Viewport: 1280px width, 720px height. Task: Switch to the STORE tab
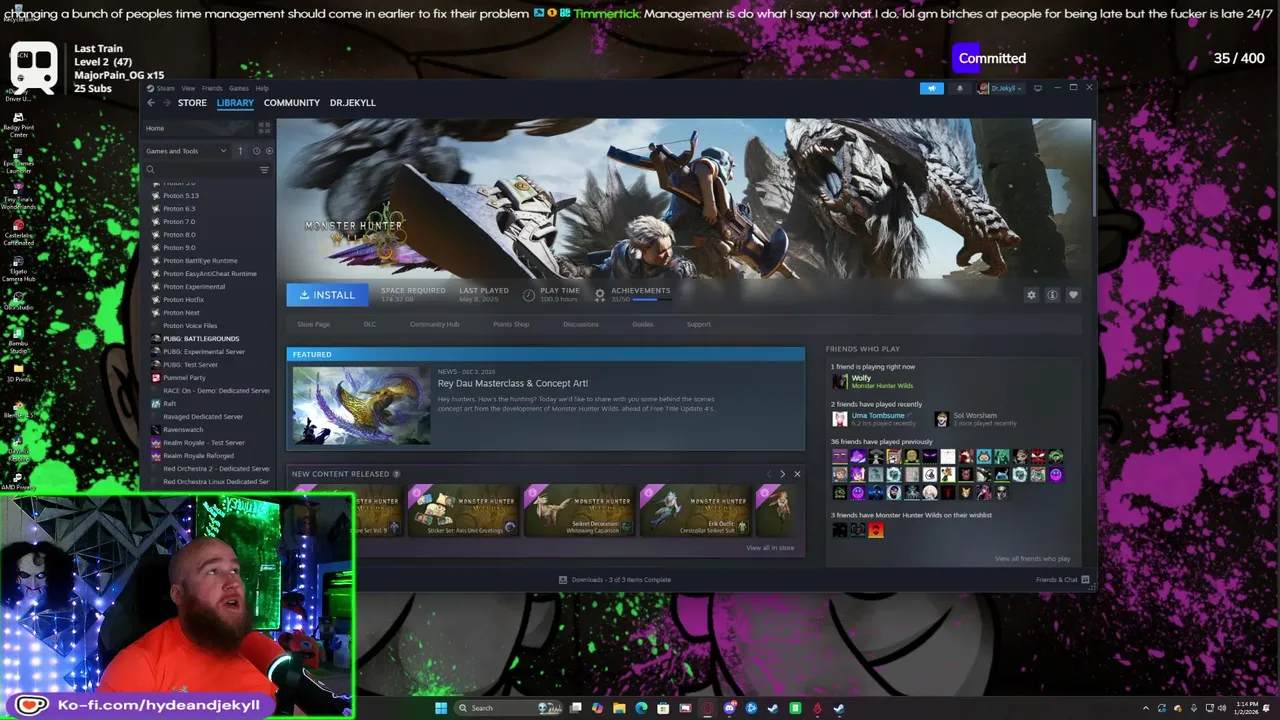point(192,103)
